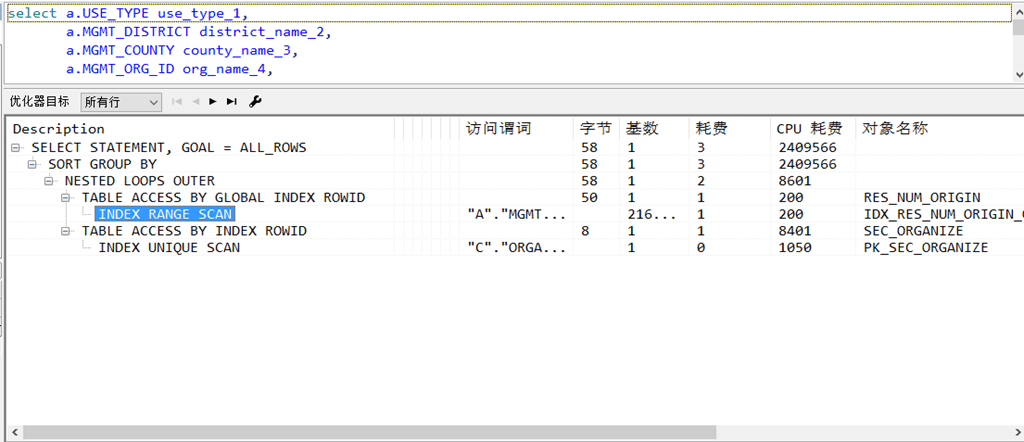Jump to last operation icon

click(x=231, y=102)
